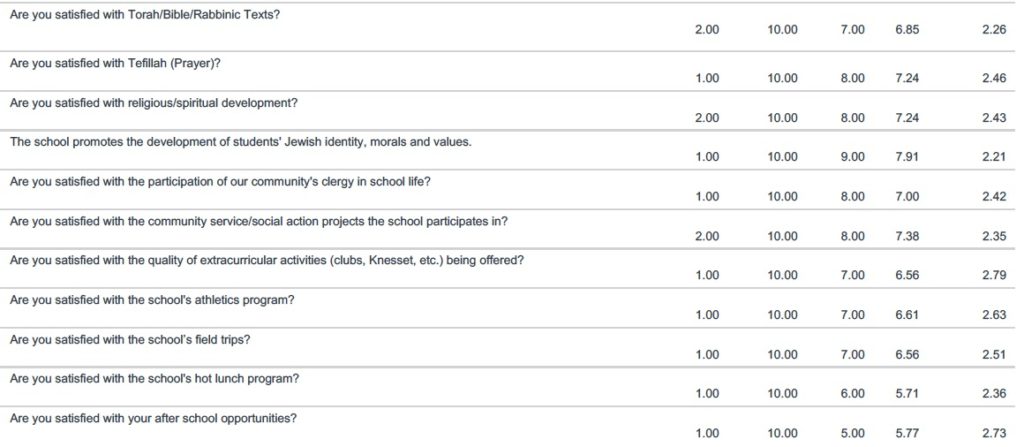
Task: Select the 5.00 median for after school opportunities
Action: point(852,433)
